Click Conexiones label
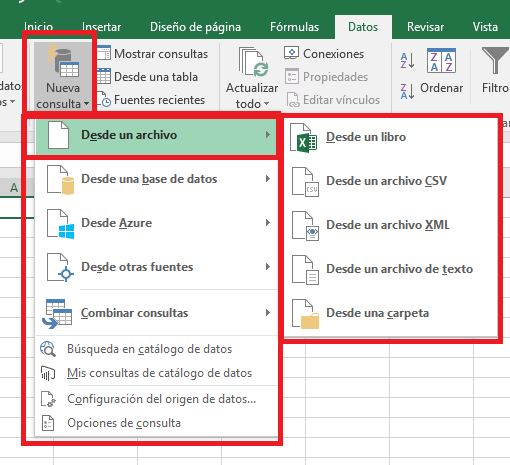Image resolution: width=510 pixels, height=465 pixels. pos(333,54)
